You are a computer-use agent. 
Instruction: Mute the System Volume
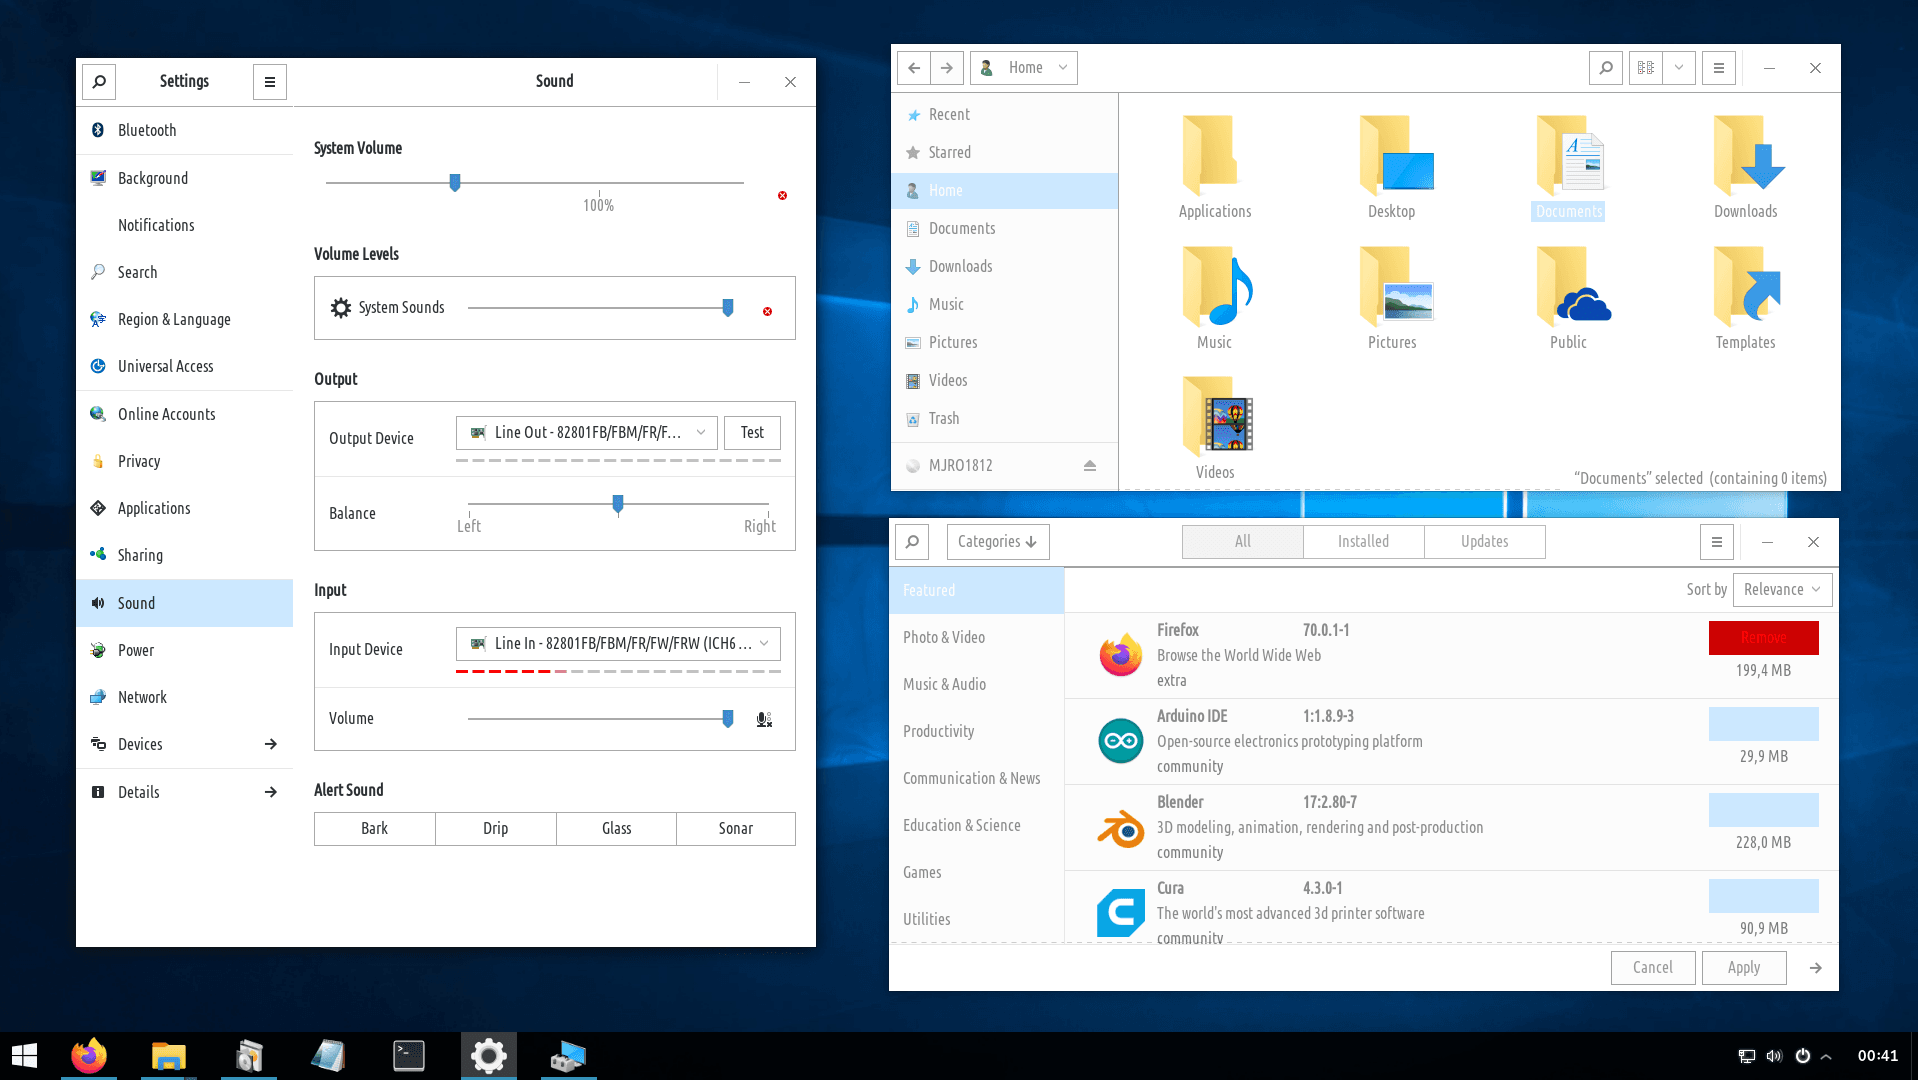(x=782, y=196)
